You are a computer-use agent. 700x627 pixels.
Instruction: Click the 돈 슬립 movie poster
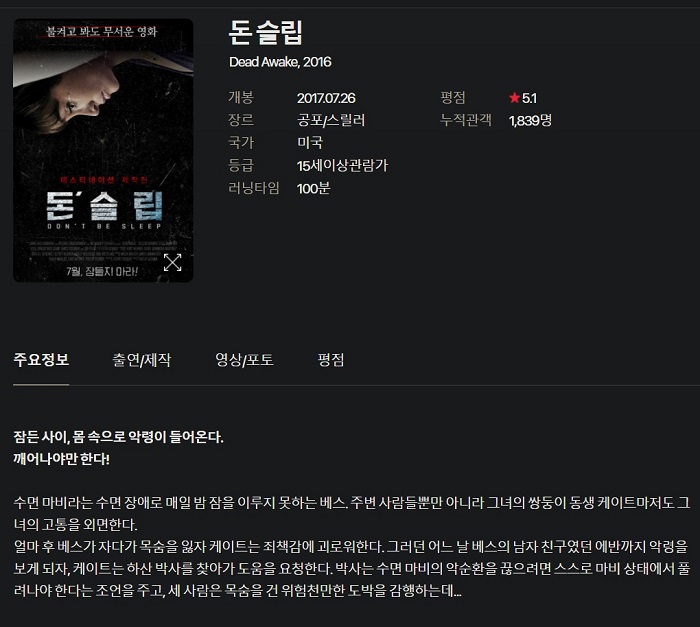pyautogui.click(x=103, y=150)
